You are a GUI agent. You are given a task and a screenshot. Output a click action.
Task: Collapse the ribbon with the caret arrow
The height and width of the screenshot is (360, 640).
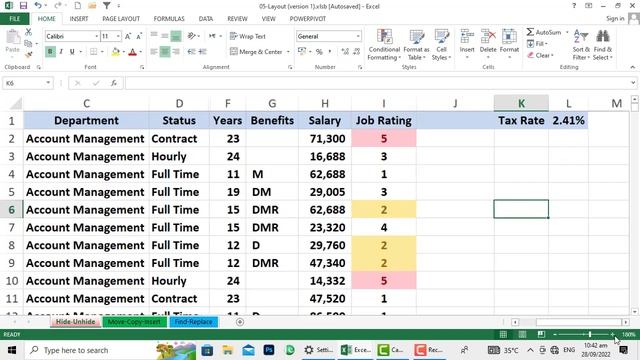click(x=633, y=67)
